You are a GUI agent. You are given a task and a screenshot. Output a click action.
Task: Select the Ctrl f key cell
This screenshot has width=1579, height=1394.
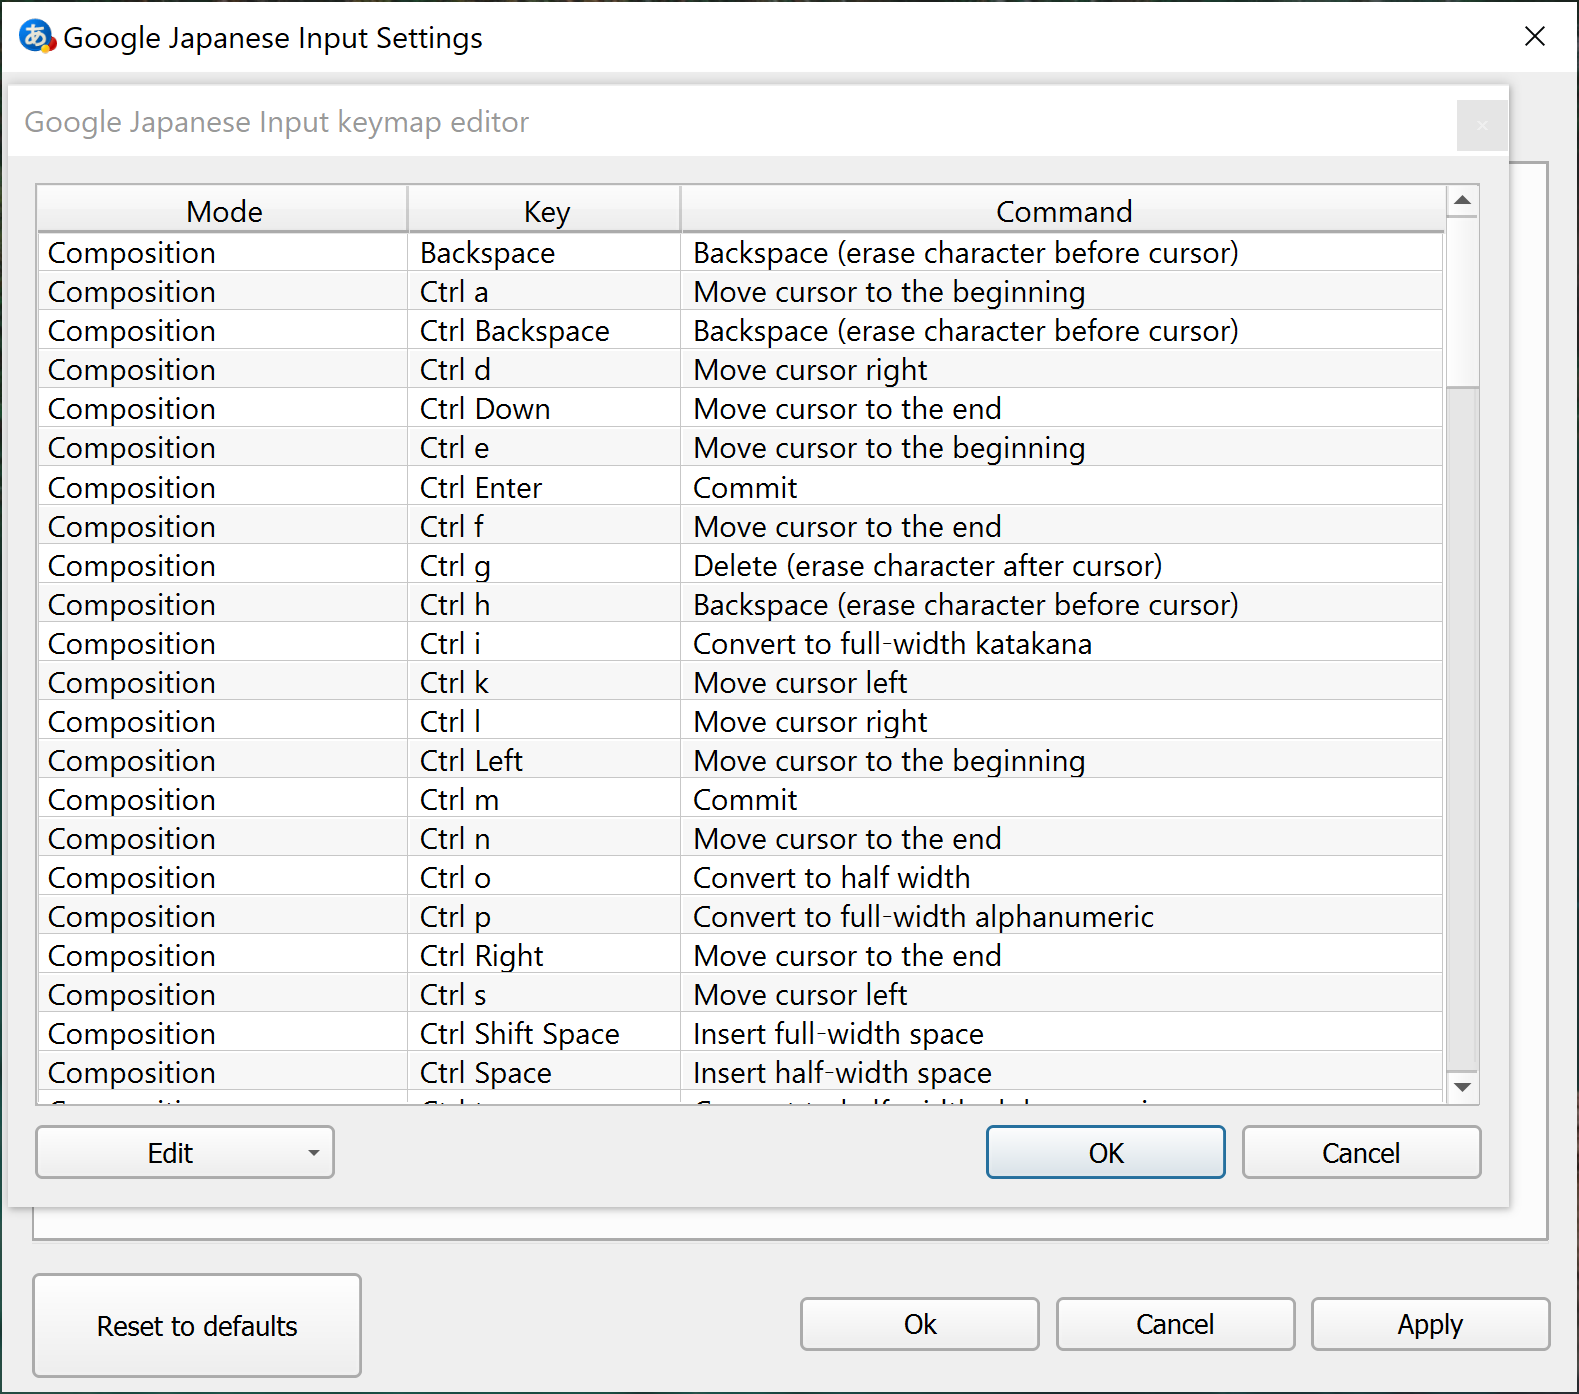click(x=544, y=527)
